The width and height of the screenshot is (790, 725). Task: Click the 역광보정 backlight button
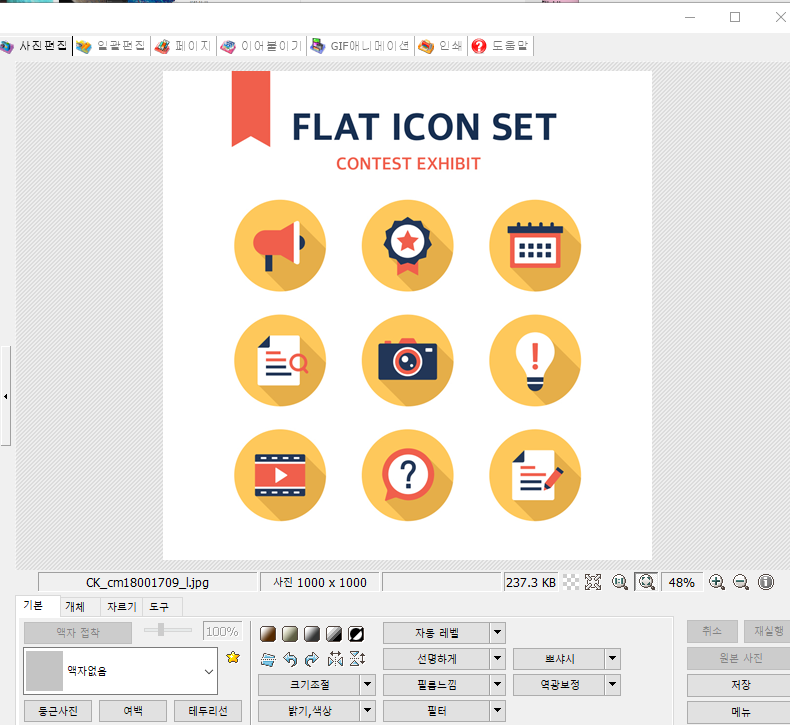559,685
